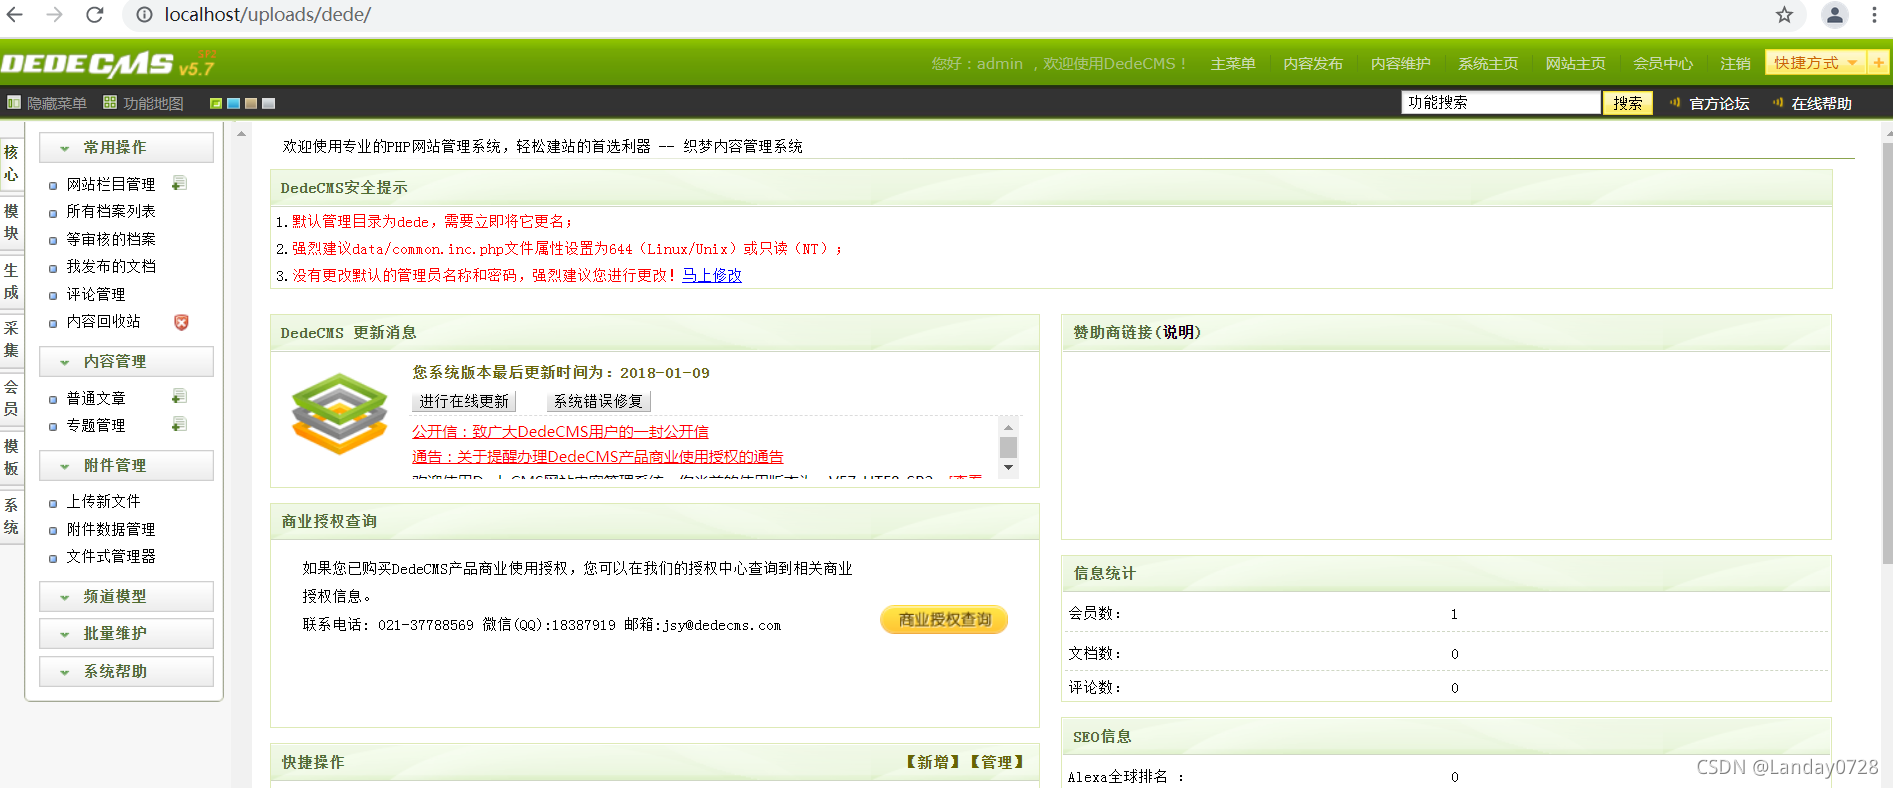Go to 系统主页 in the top navigation
This screenshot has height=788, width=1893.
1488,64
